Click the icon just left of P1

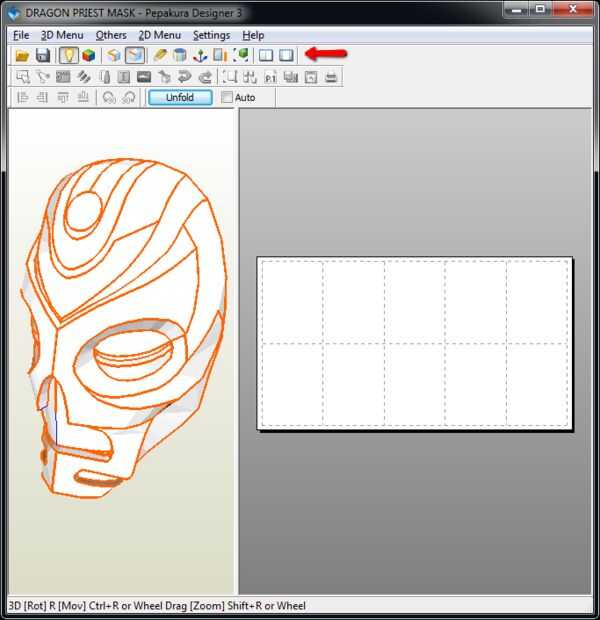[250, 77]
